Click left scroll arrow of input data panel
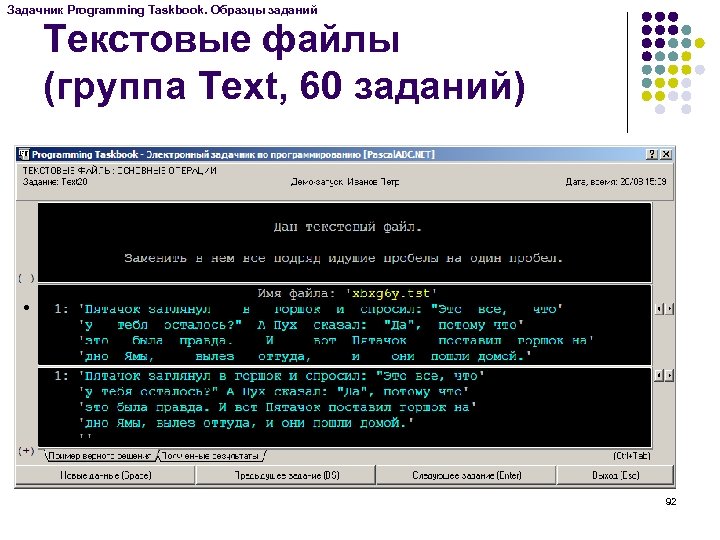This screenshot has height=540, width=720. [659, 309]
